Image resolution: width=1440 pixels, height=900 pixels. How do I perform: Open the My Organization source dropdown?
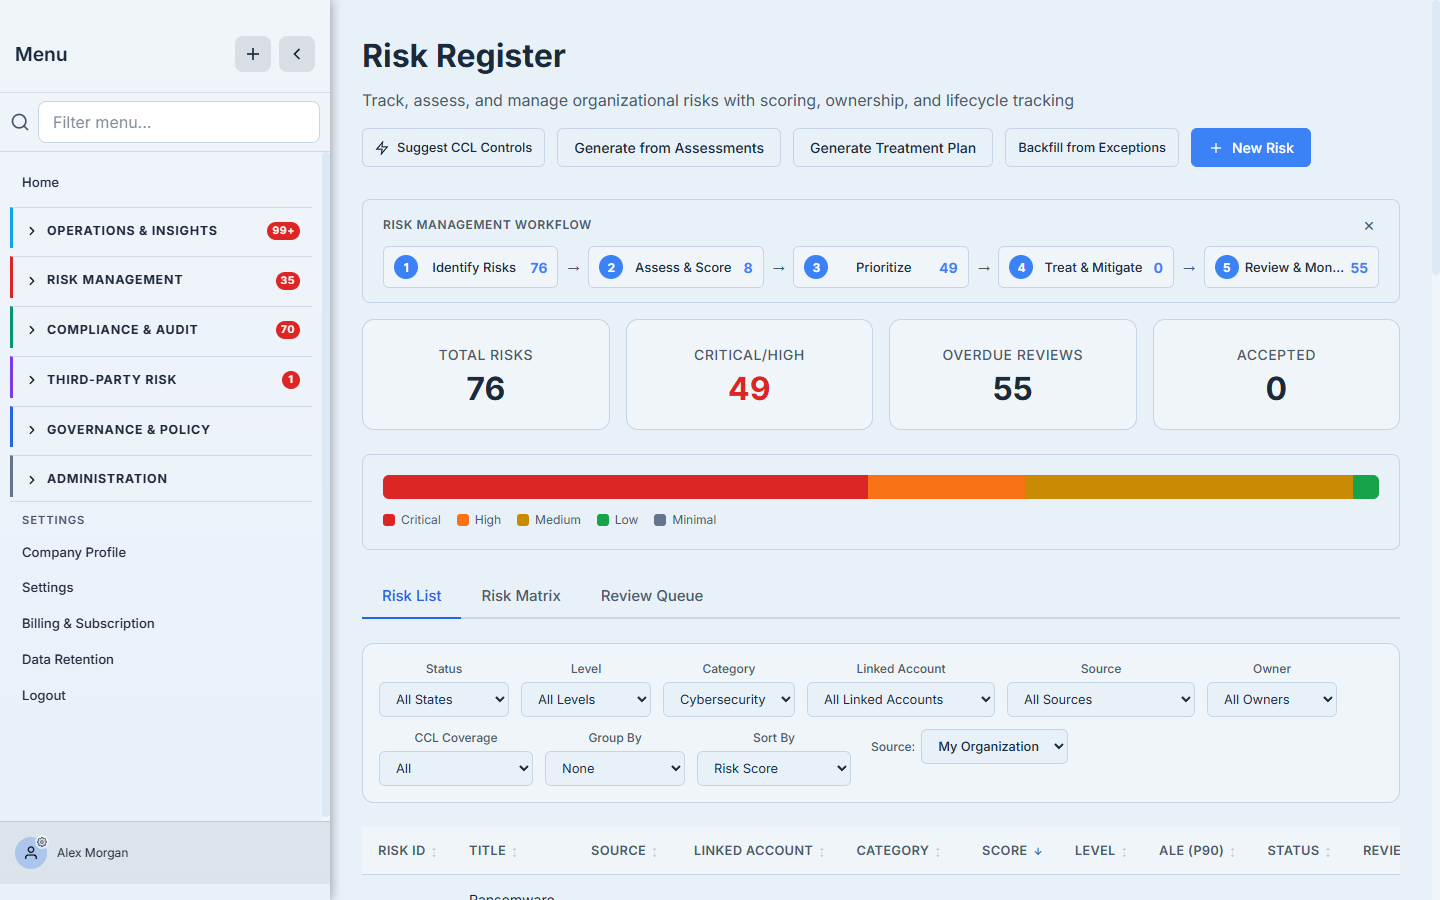pos(994,747)
